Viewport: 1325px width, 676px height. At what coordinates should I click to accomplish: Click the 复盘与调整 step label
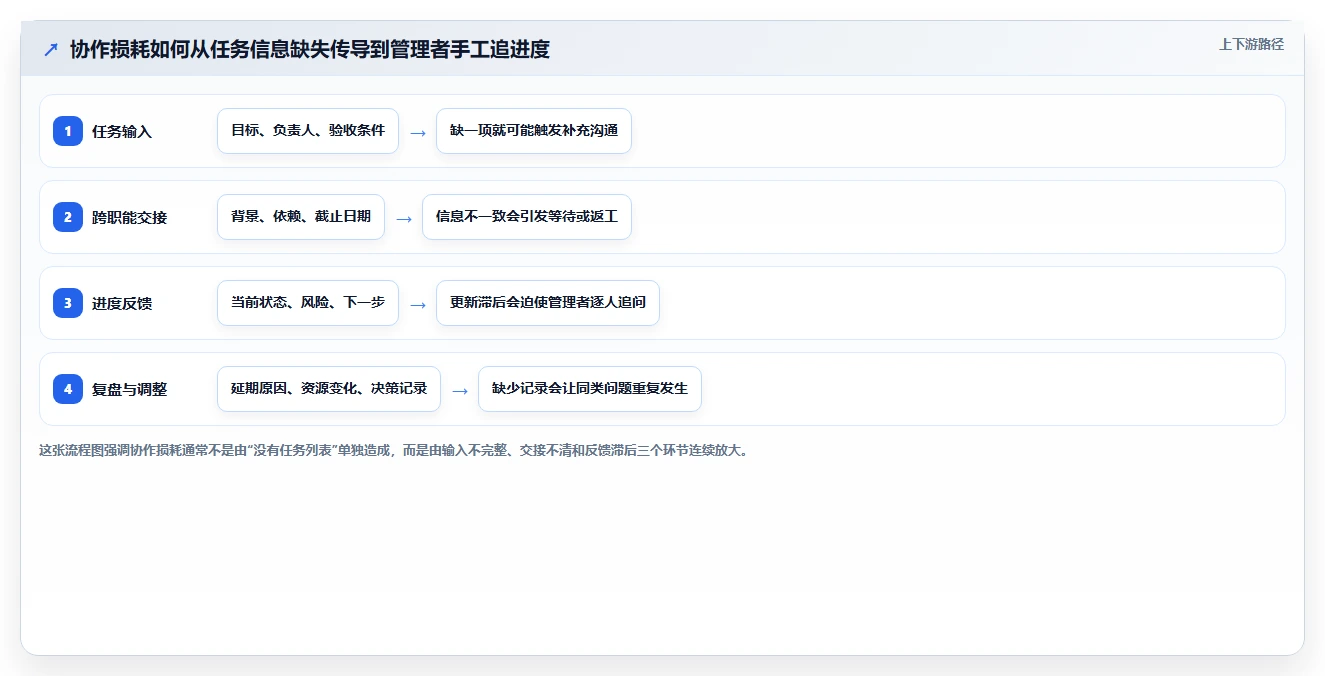pos(130,390)
